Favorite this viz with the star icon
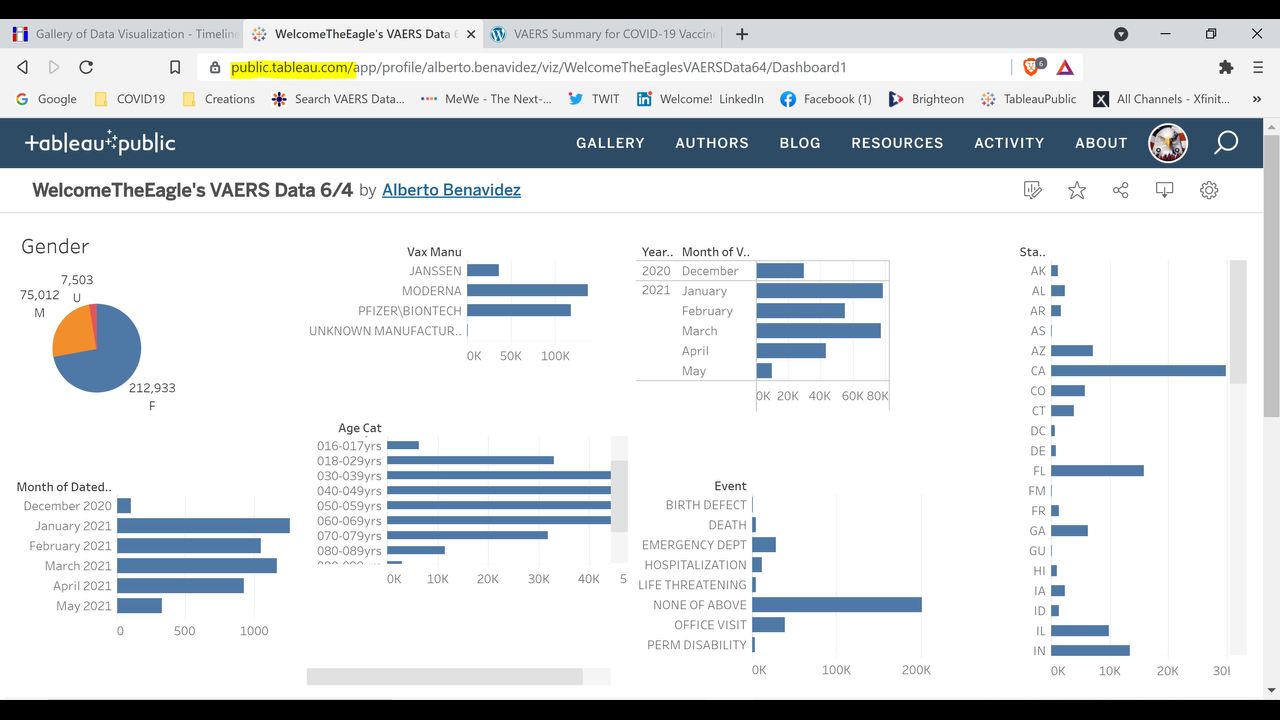 pyautogui.click(x=1077, y=190)
